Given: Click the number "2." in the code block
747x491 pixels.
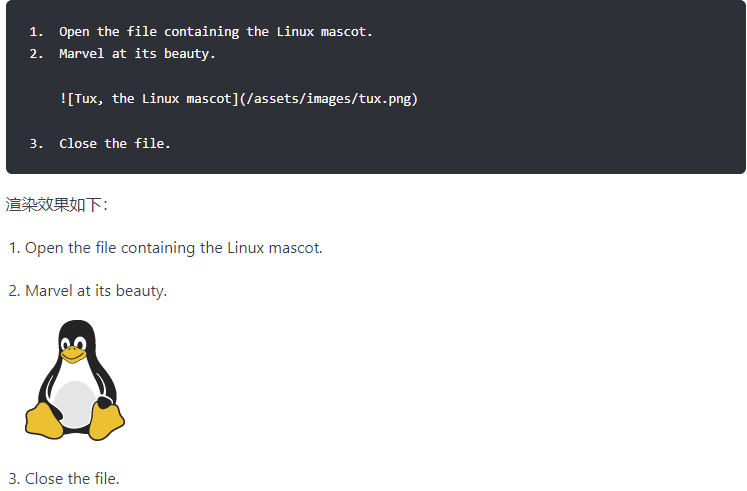Looking at the screenshot, I should [37, 54].
